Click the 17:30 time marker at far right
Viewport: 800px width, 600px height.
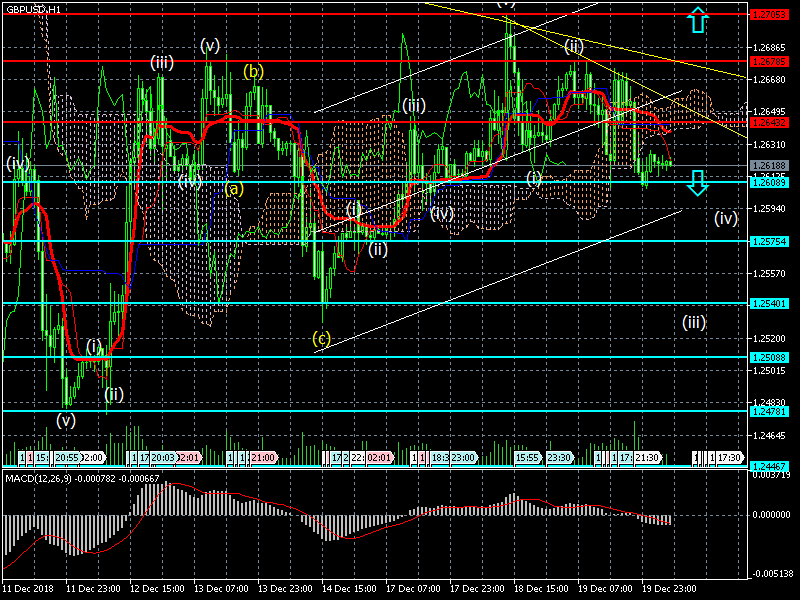point(729,457)
